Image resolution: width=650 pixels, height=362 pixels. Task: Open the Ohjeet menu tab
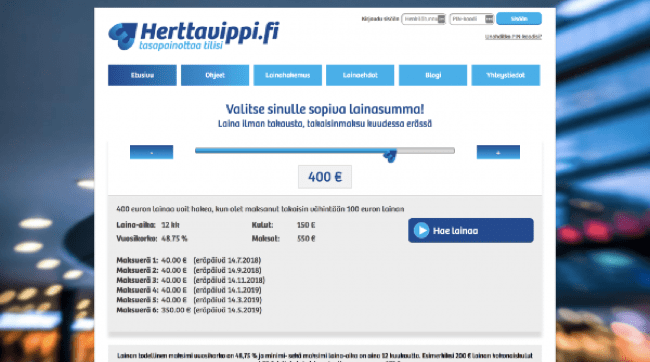(x=215, y=75)
